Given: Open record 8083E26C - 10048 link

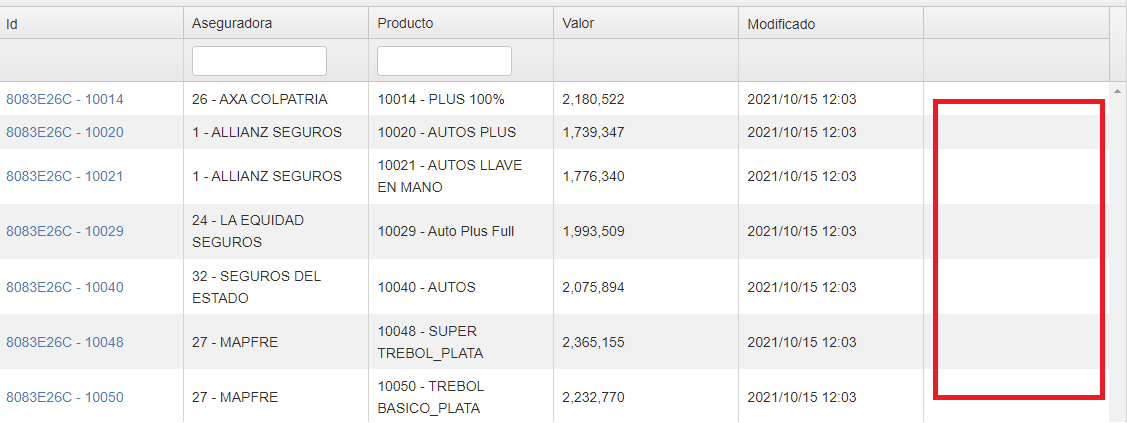Looking at the screenshot, I should [65, 342].
